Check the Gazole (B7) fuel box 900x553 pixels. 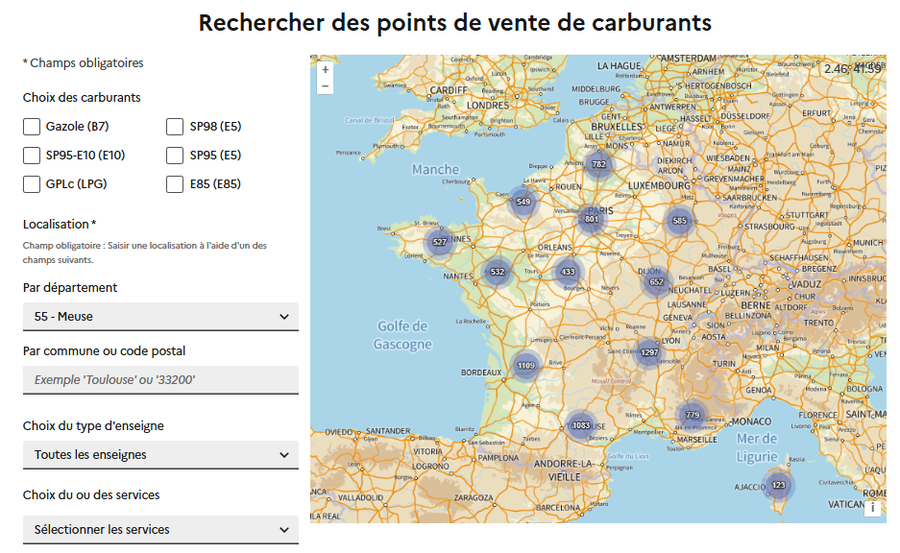32,126
